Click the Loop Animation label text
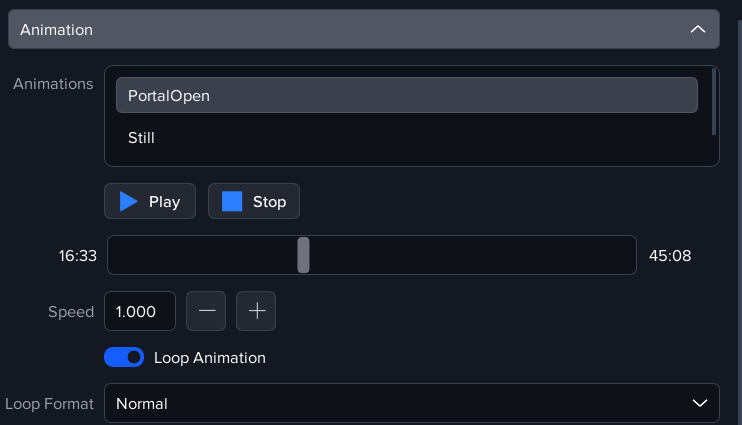 210,357
